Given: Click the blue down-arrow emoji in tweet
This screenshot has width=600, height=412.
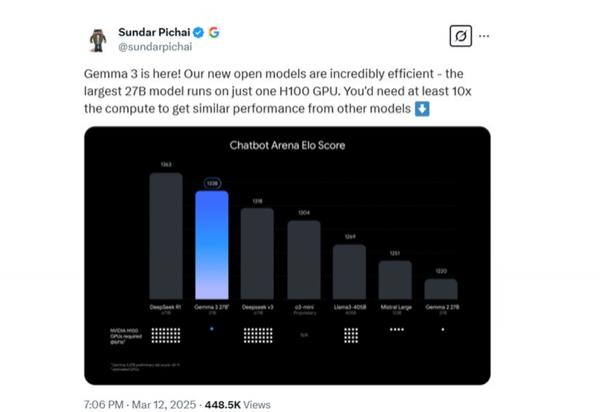Looking at the screenshot, I should (x=422, y=108).
